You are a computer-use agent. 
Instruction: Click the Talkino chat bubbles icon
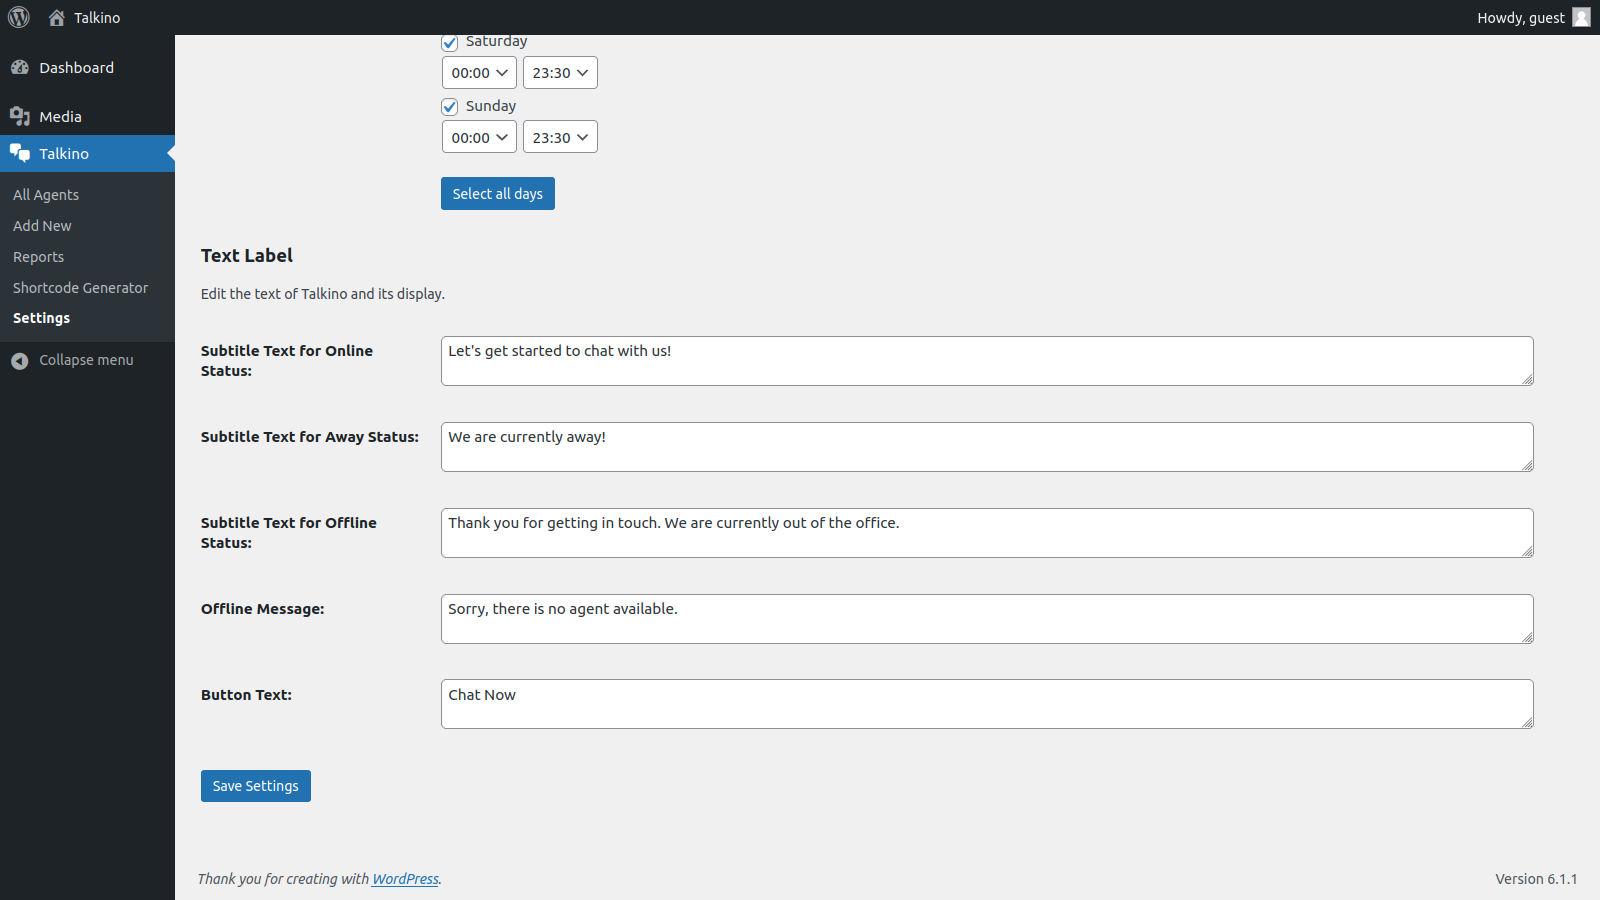[x=20, y=153]
